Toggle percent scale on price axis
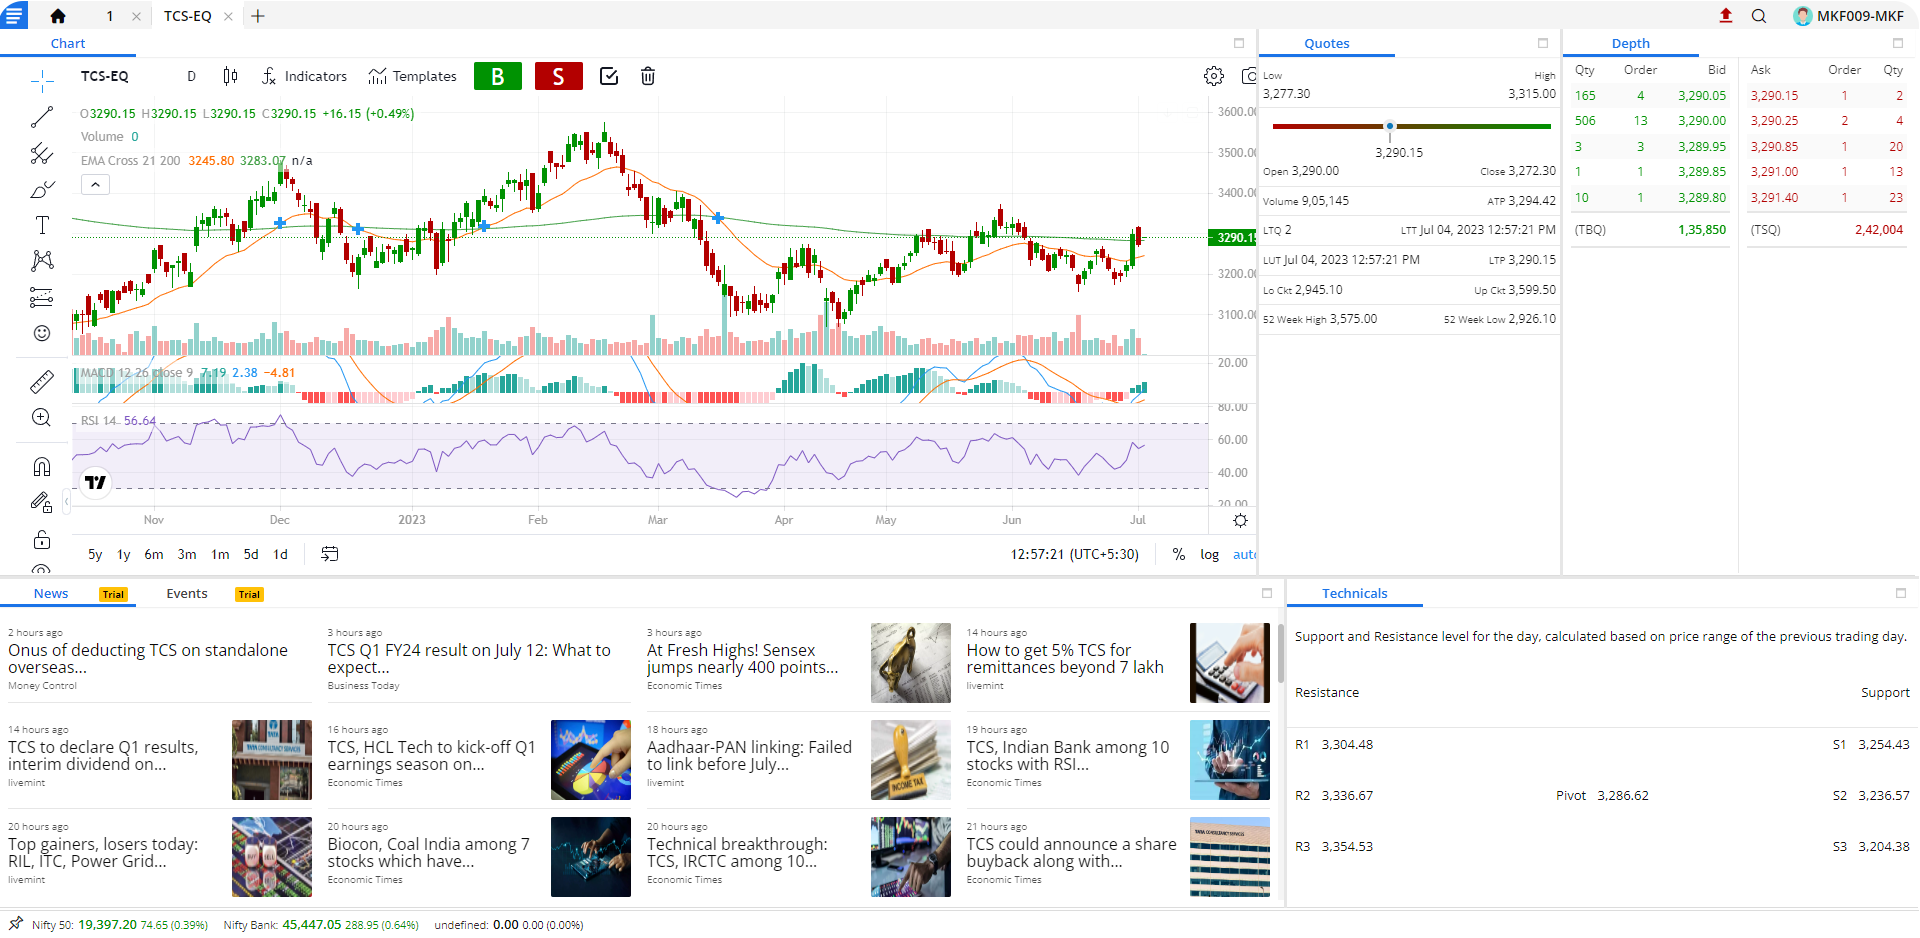 [1179, 554]
